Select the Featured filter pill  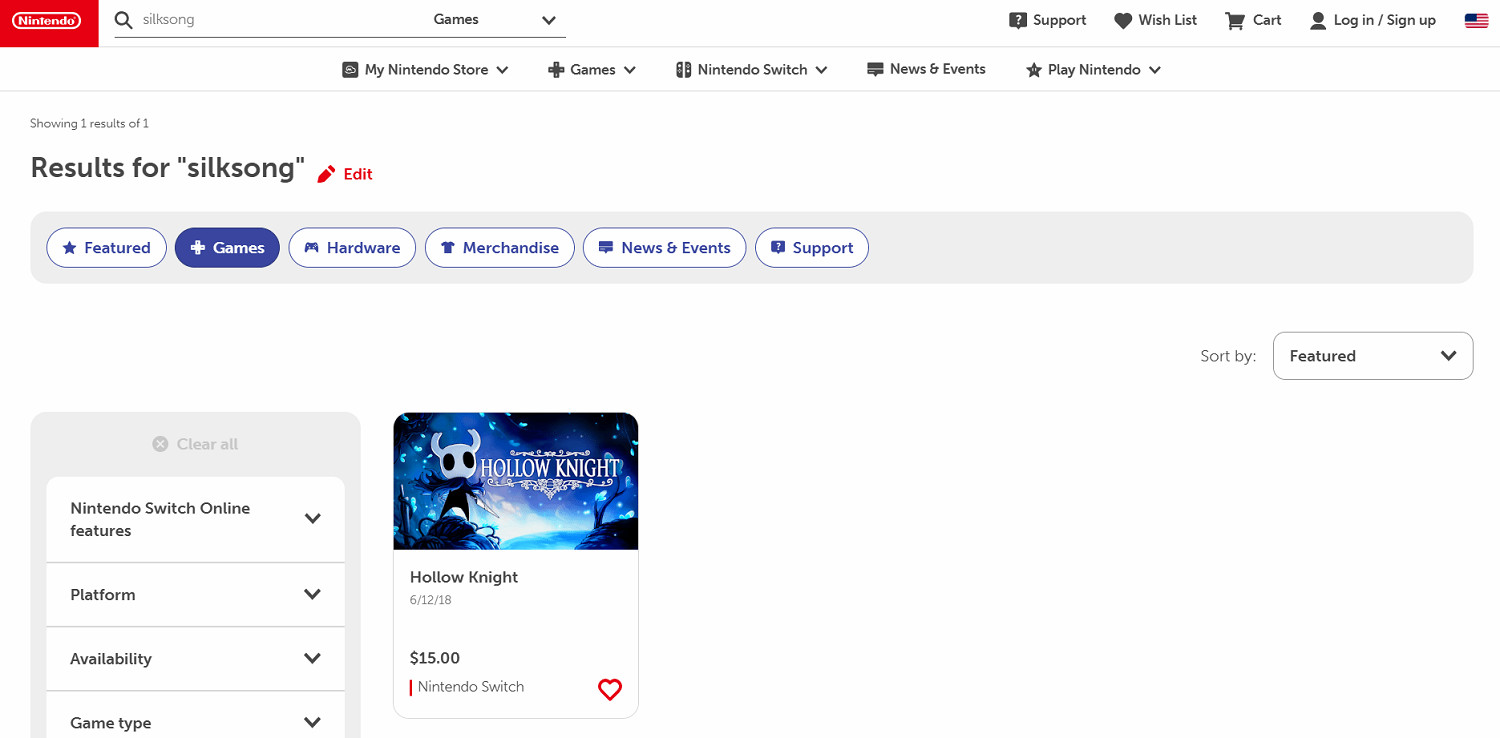pos(106,248)
